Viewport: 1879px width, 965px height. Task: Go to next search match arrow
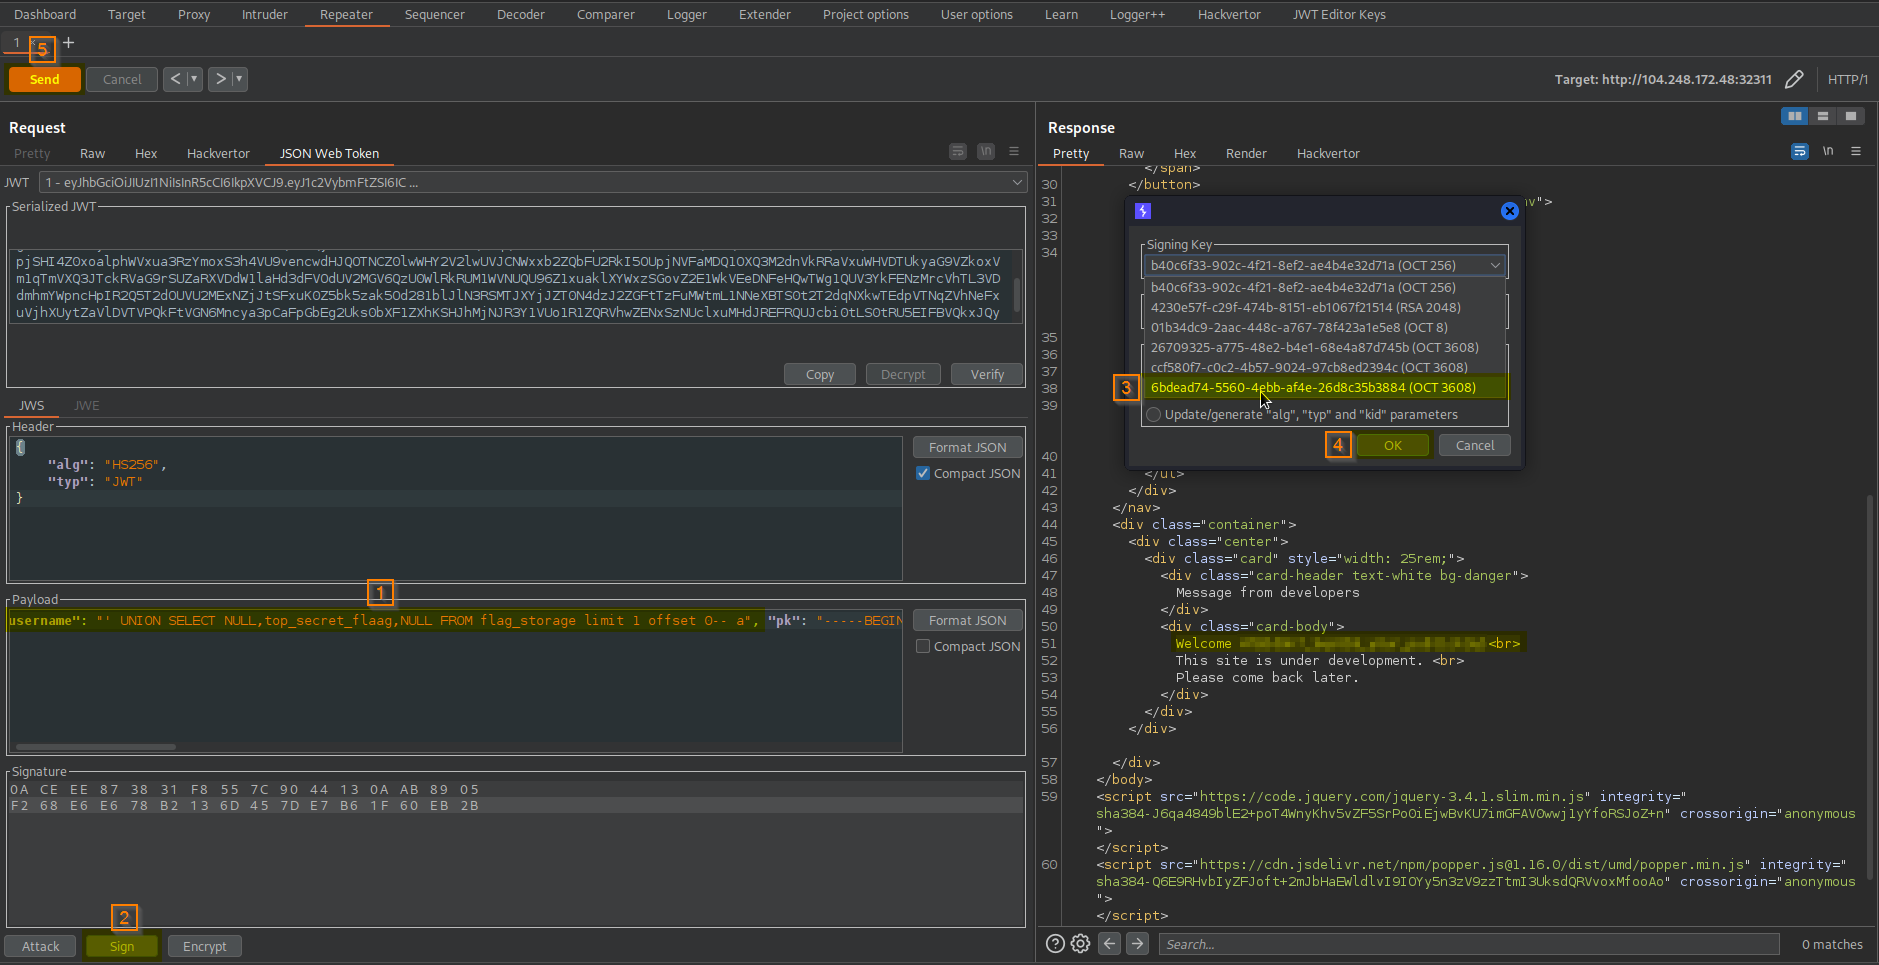pyautogui.click(x=1137, y=943)
